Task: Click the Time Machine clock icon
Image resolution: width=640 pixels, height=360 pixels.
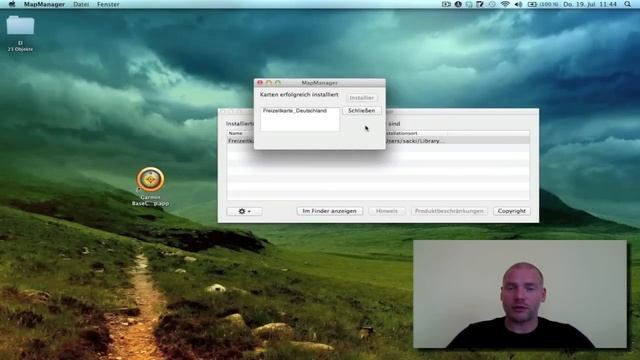Action: [x=492, y=4]
